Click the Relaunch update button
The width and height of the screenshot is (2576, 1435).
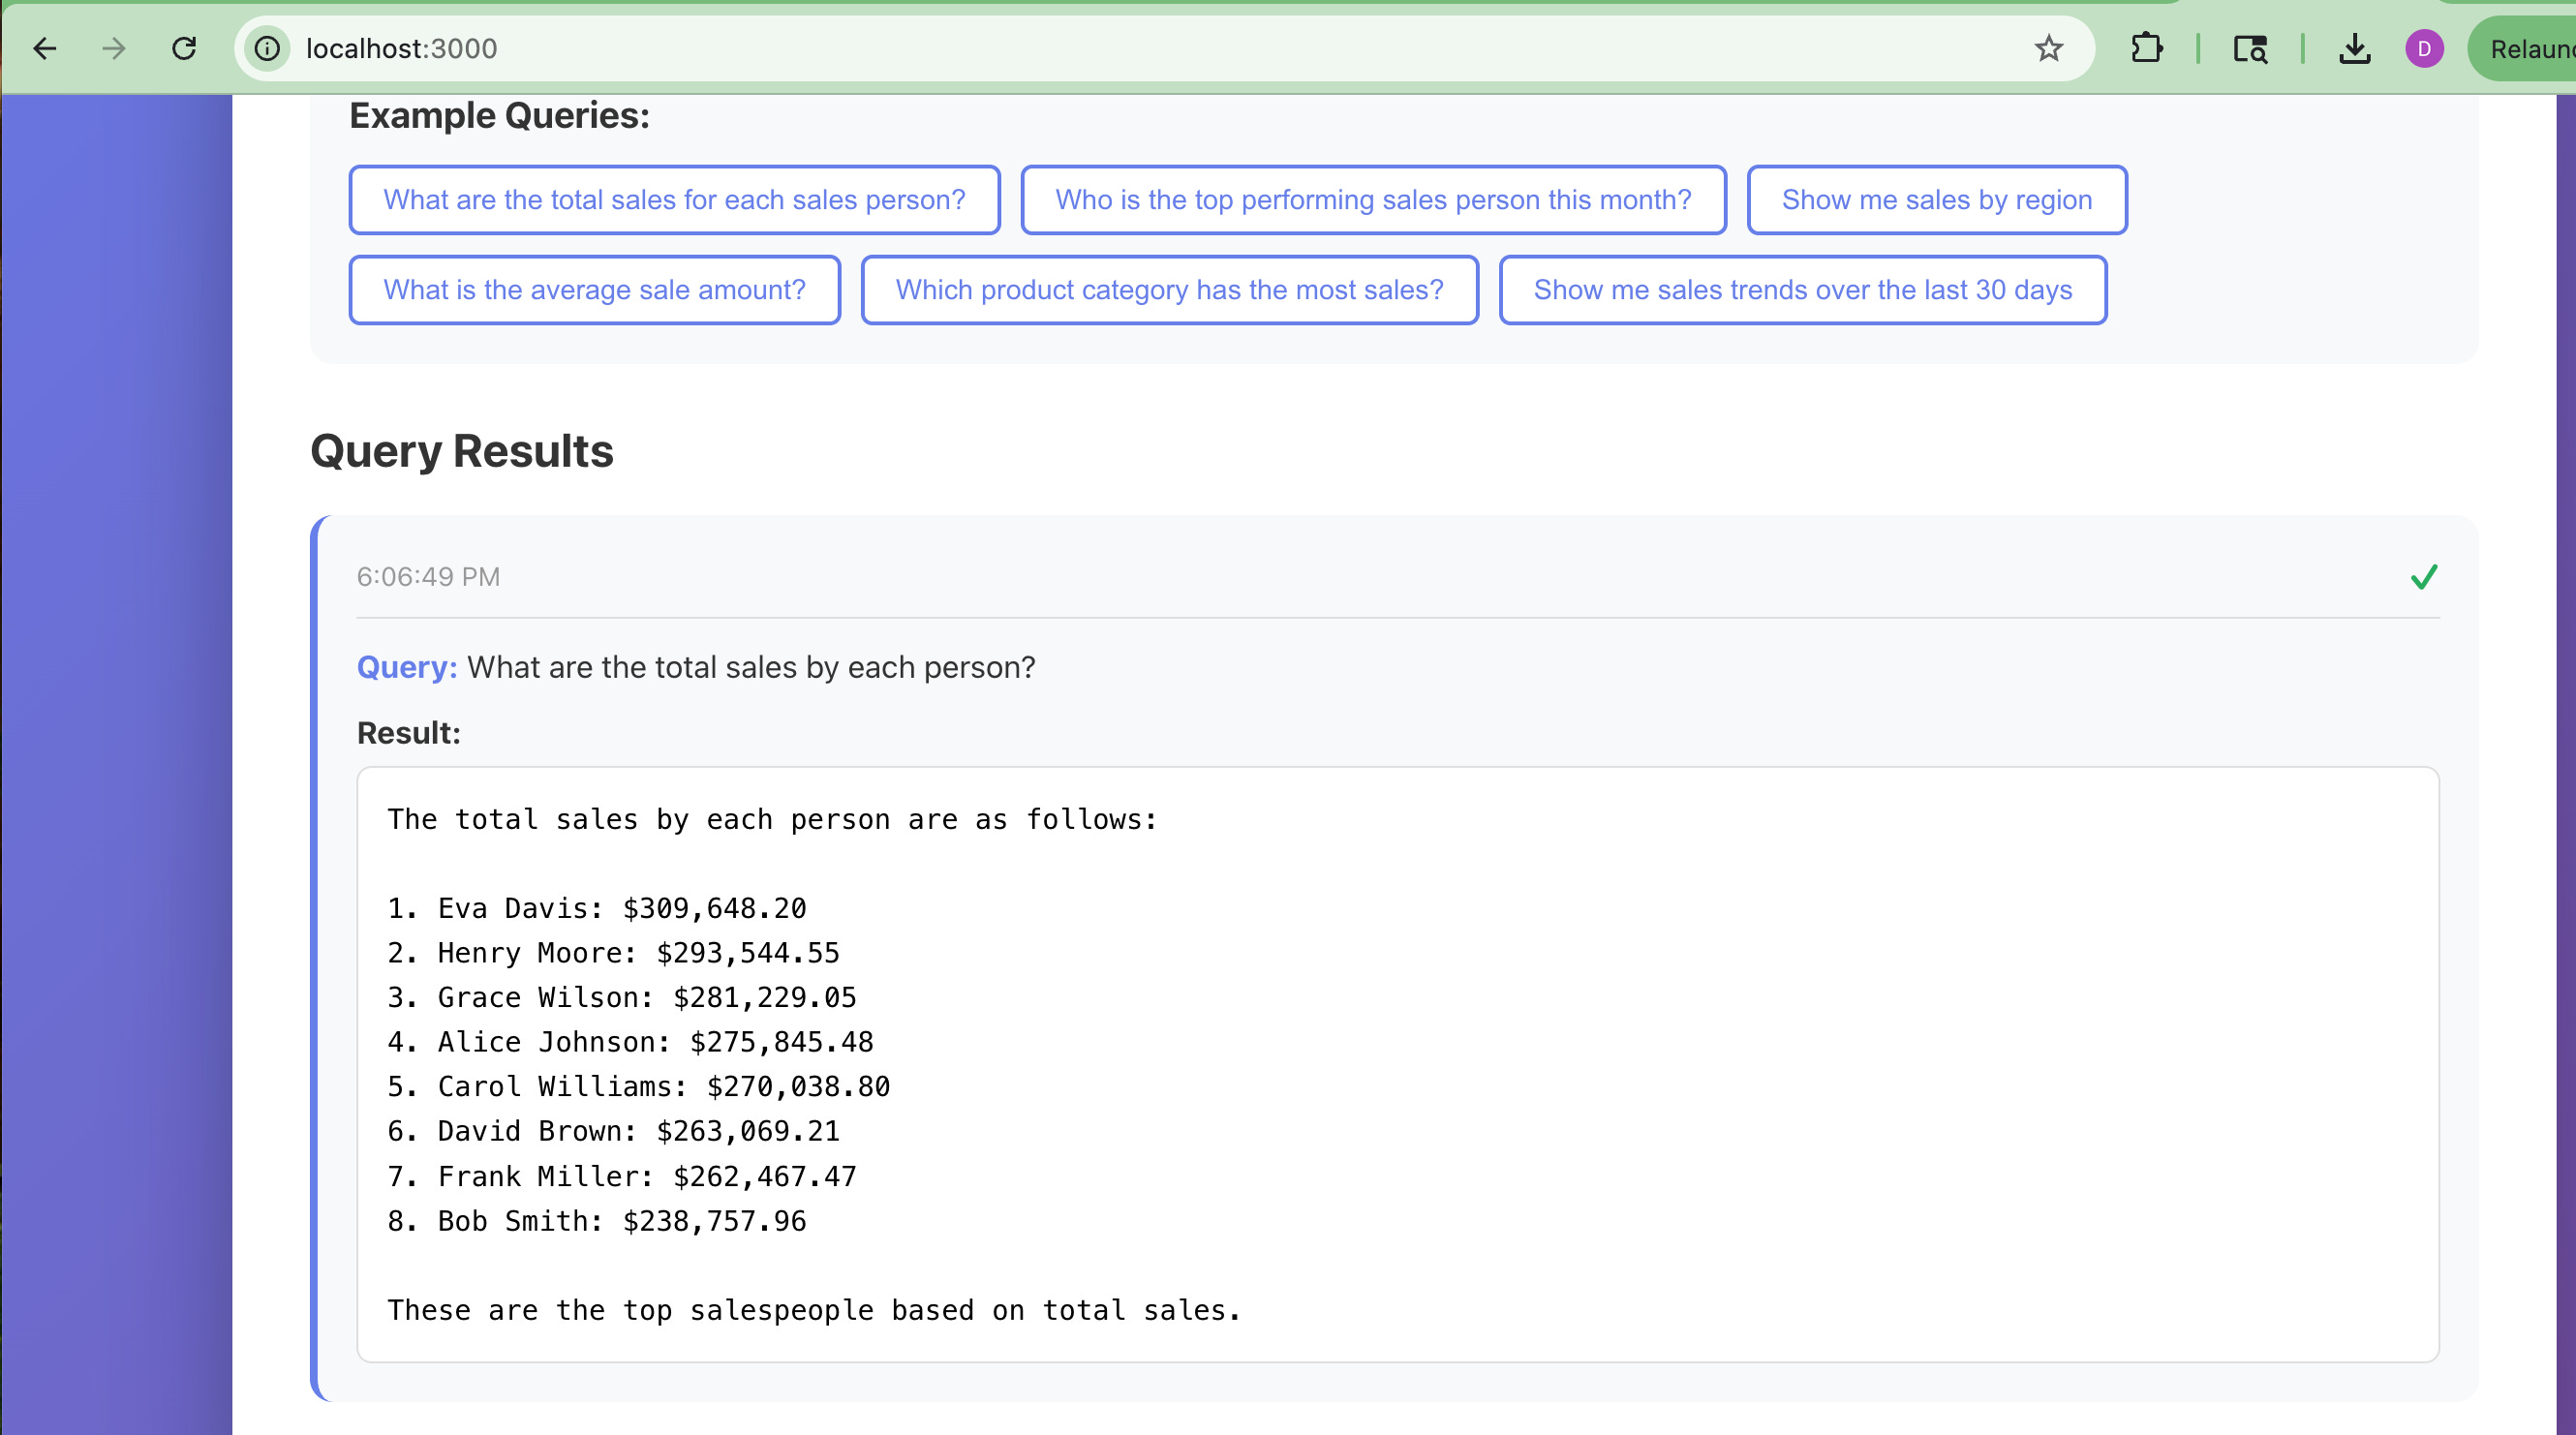(x=2530, y=48)
